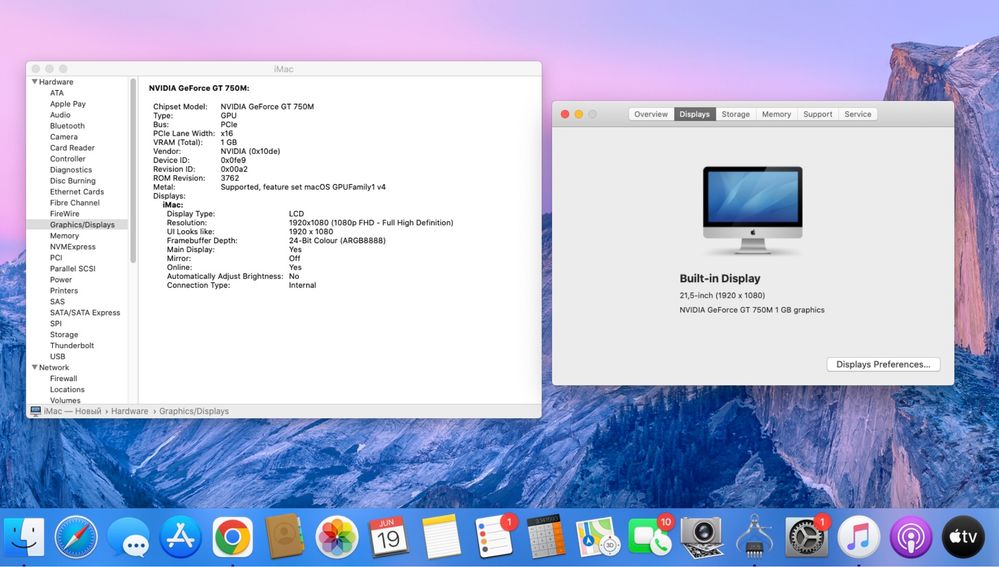Open the Notes app in dock

[x=441, y=537]
